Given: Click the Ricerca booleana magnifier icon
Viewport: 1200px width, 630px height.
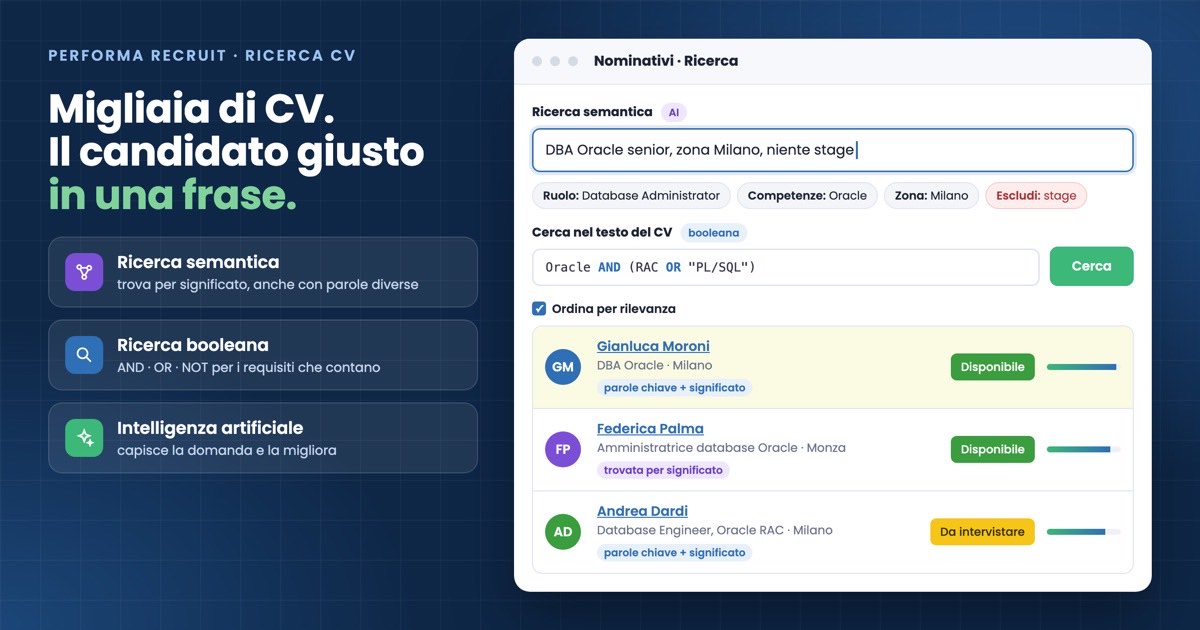Looking at the screenshot, I should (84, 355).
